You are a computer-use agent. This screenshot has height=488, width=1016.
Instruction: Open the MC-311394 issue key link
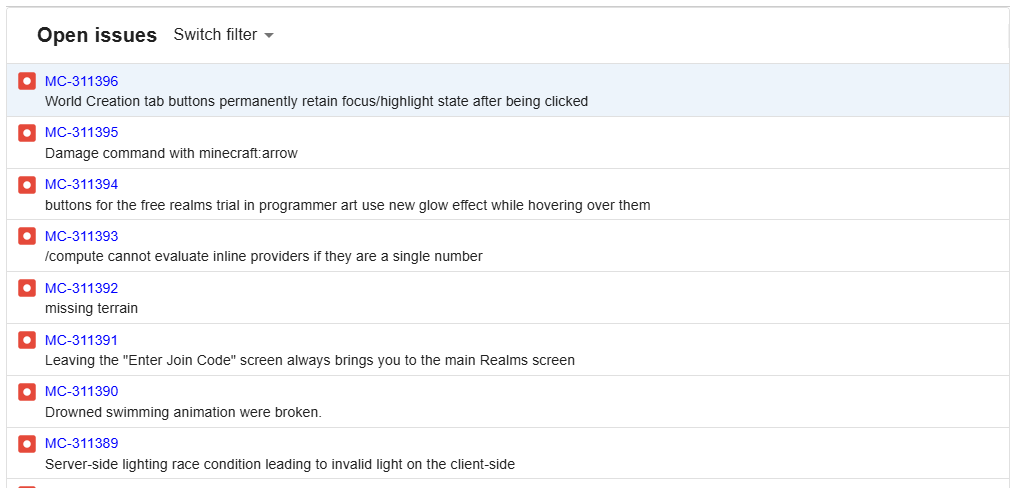pyautogui.click(x=82, y=184)
